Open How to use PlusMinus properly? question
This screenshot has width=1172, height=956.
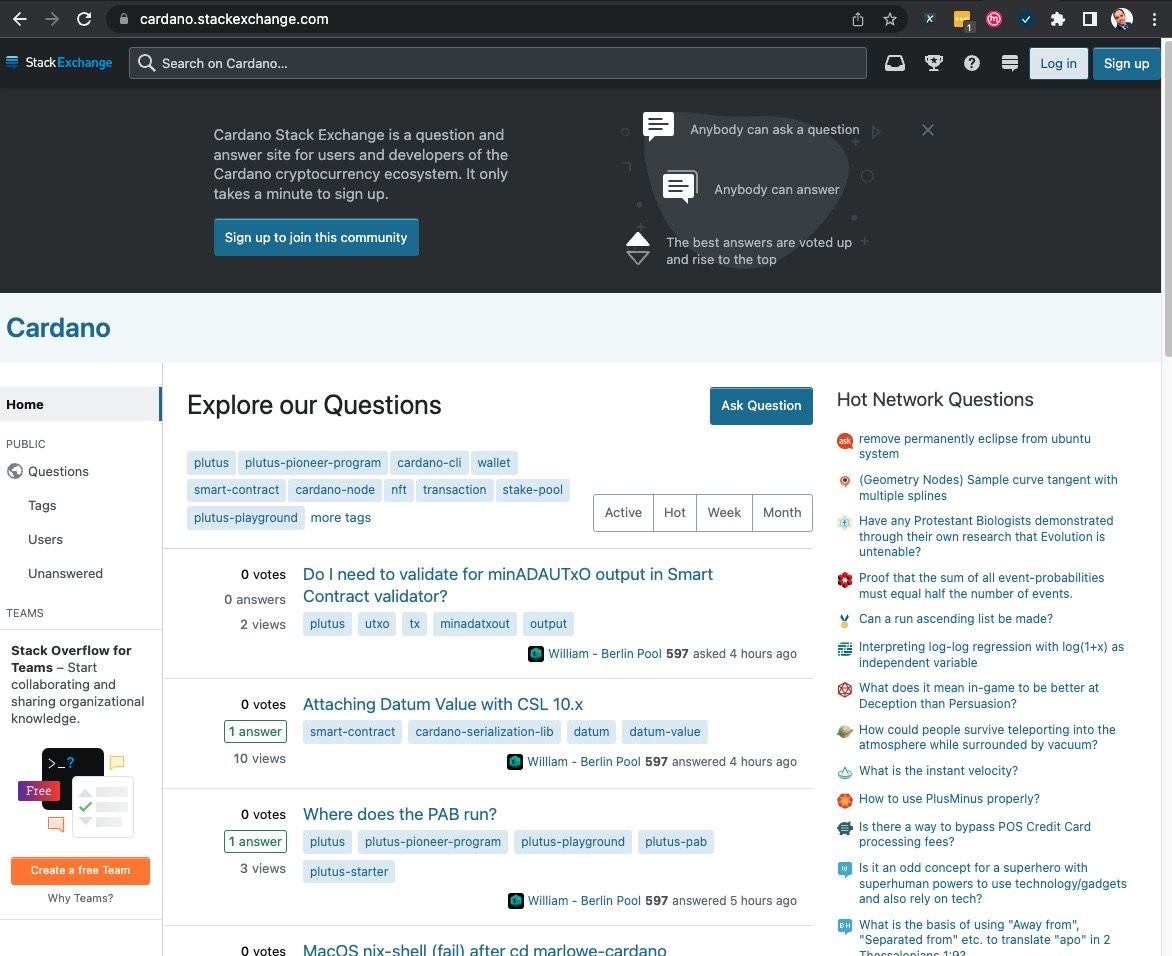[x=949, y=799]
